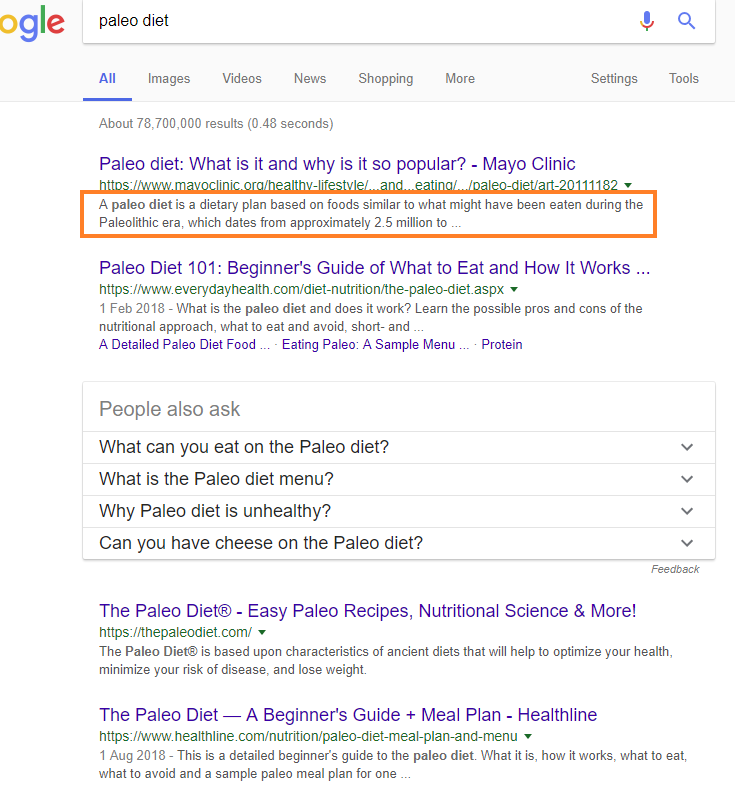This screenshot has width=735, height=796.
Task: Open the Protein sitelink
Action: (502, 345)
